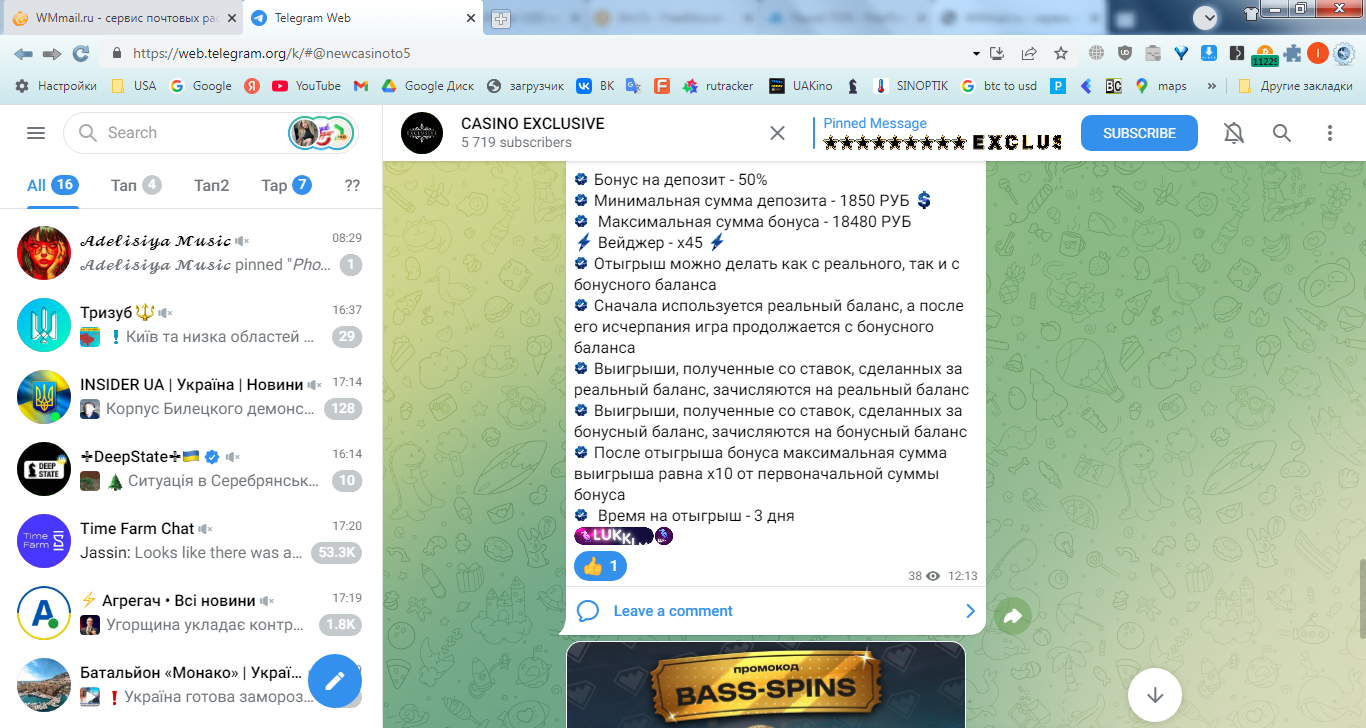
Task: Open the Настройки bookmark
Action: coord(57,86)
